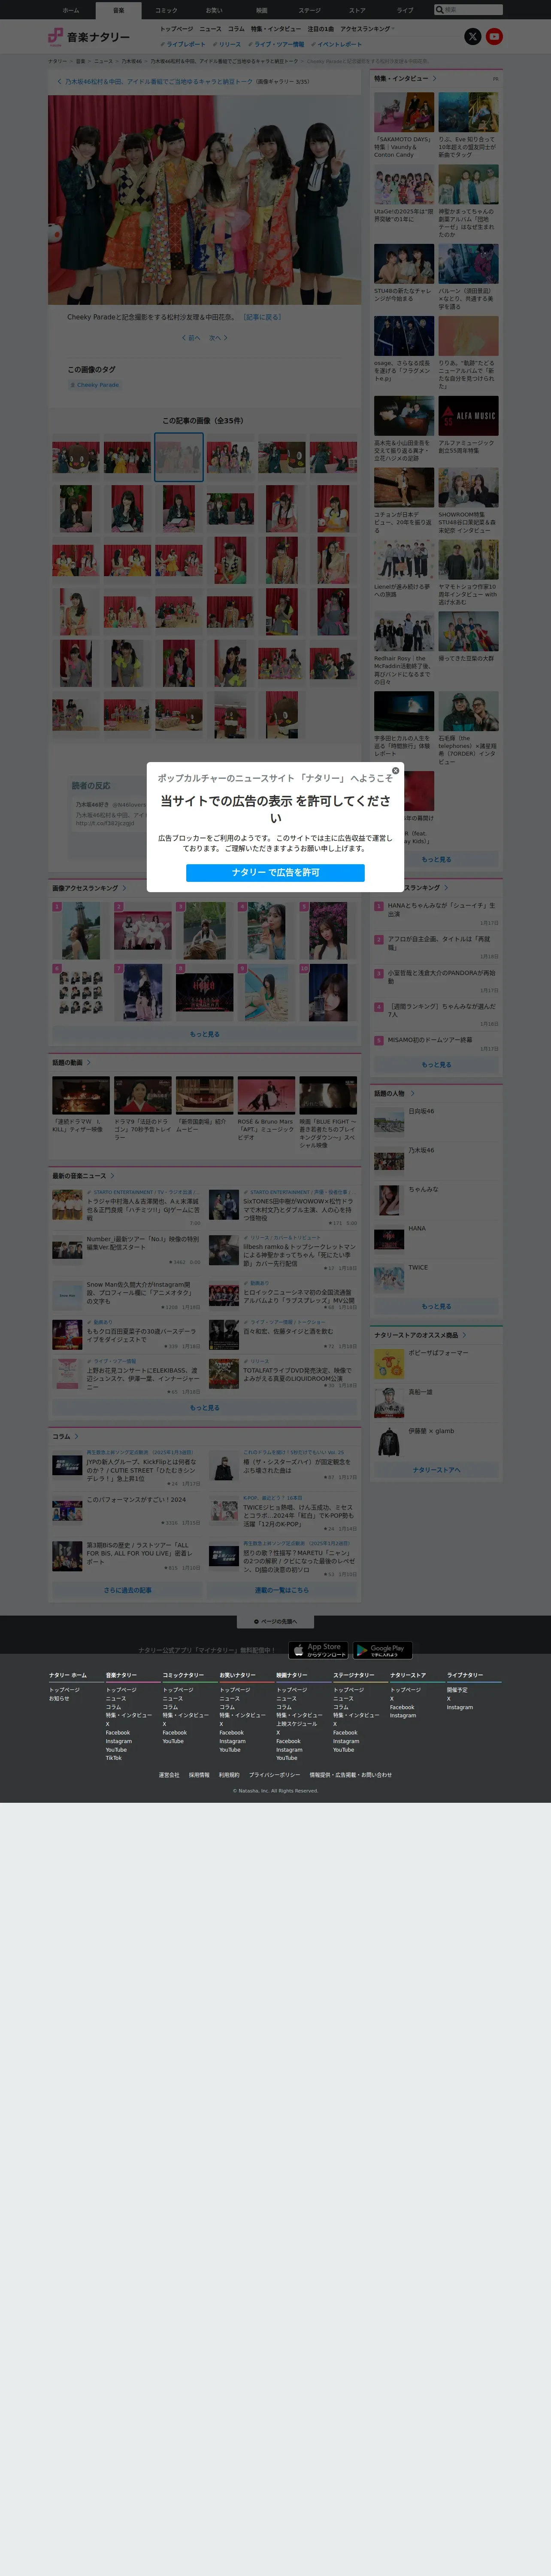Open 運営会社 in the footer
Image resolution: width=551 pixels, height=2576 pixels.
click(x=169, y=1775)
